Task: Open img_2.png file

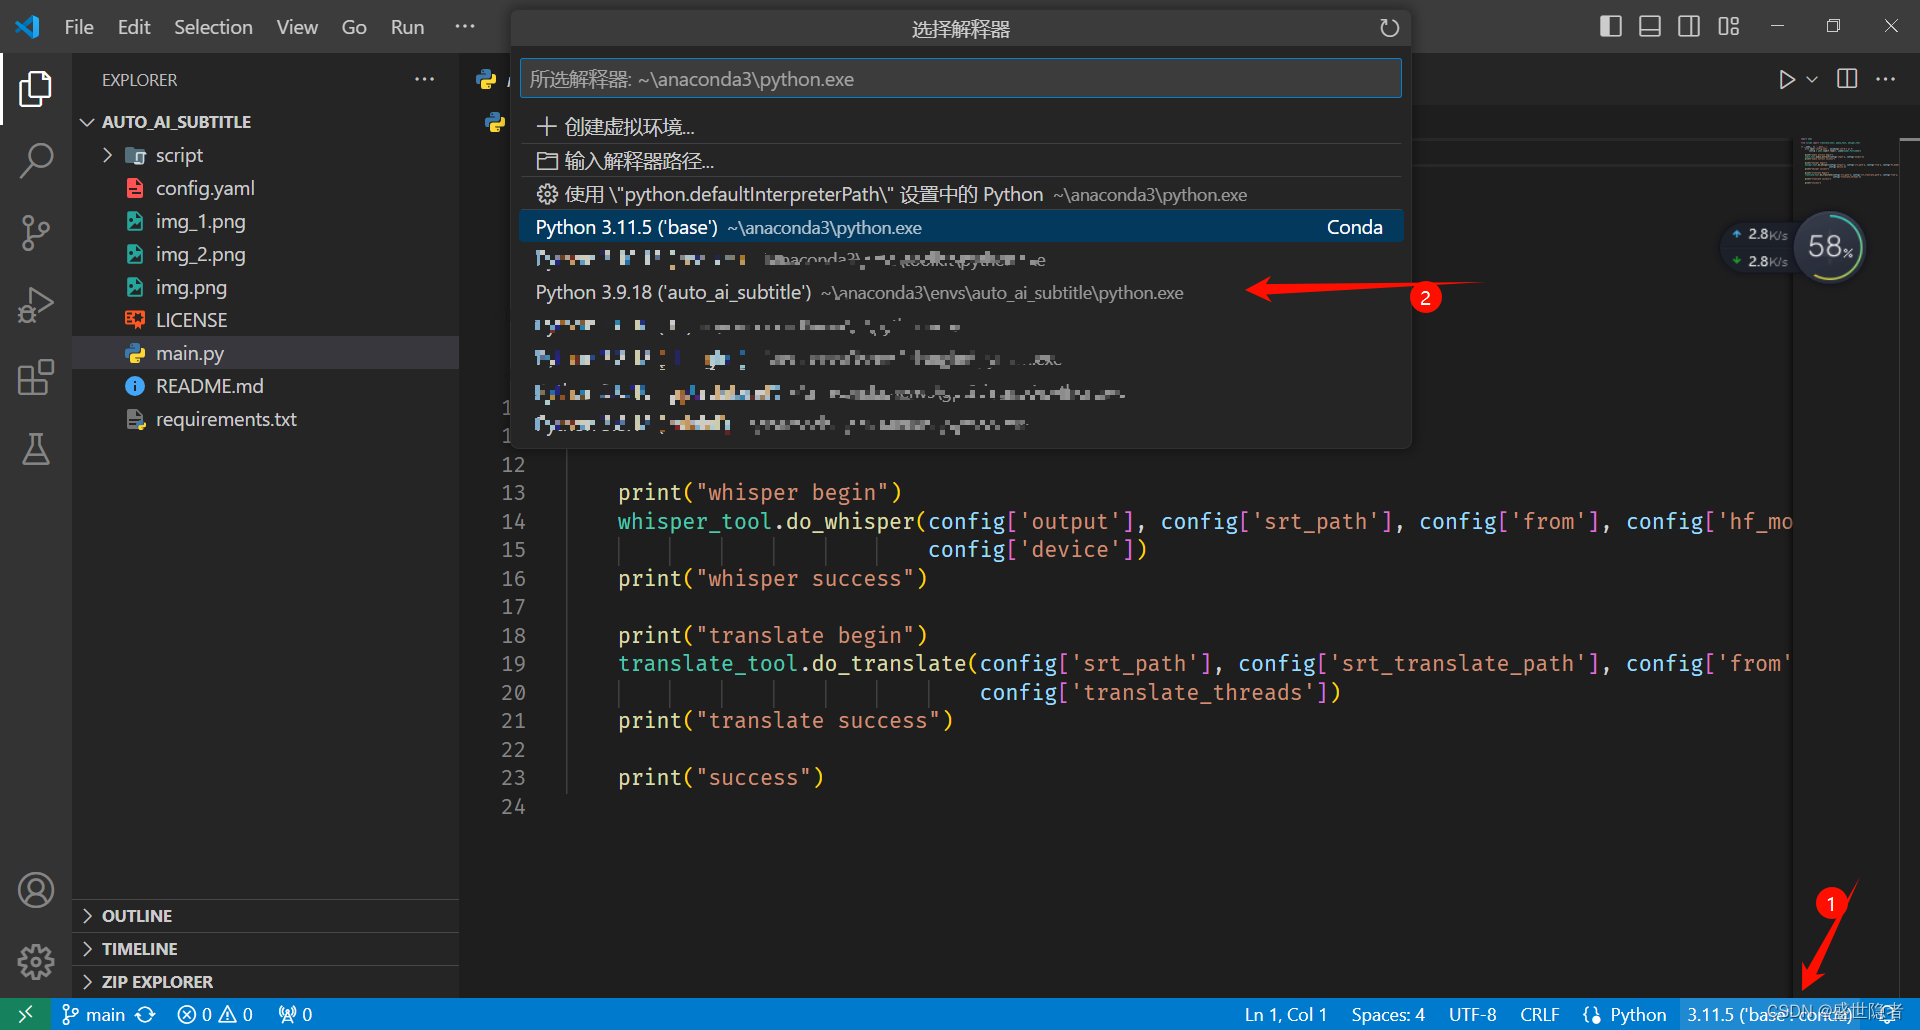Action: point(265,254)
